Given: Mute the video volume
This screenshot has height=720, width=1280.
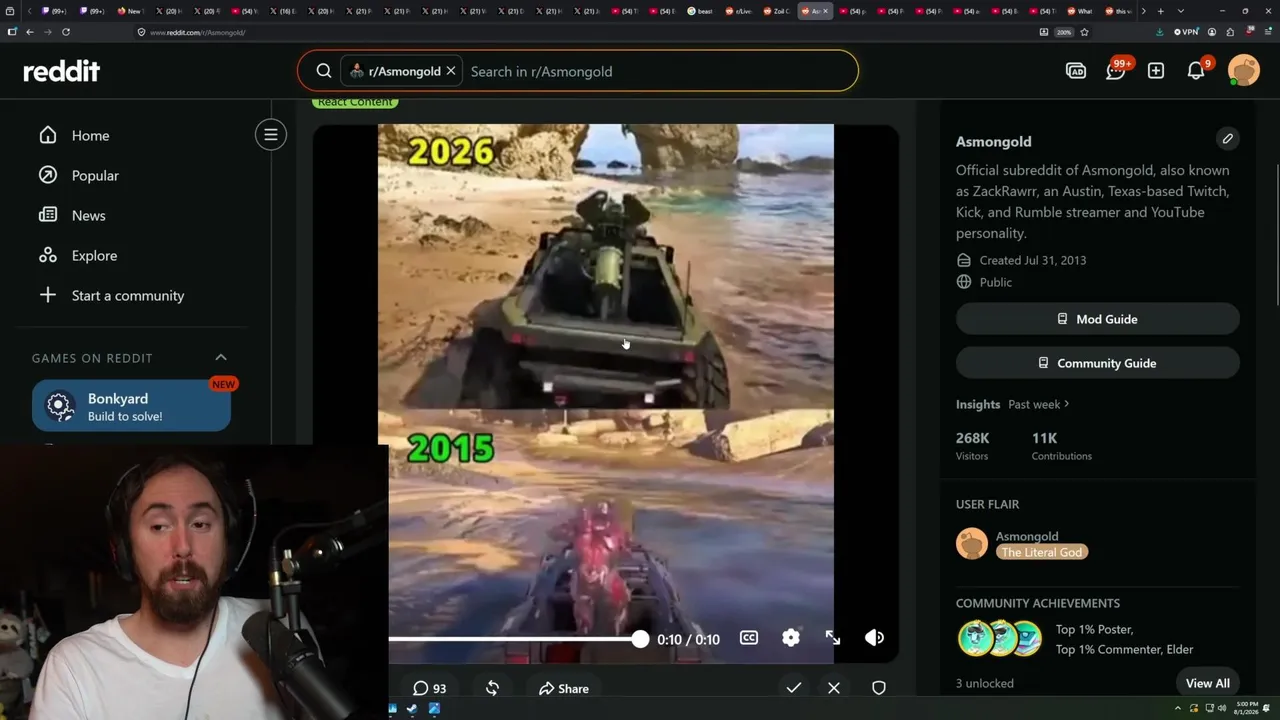Looking at the screenshot, I should pos(875,638).
